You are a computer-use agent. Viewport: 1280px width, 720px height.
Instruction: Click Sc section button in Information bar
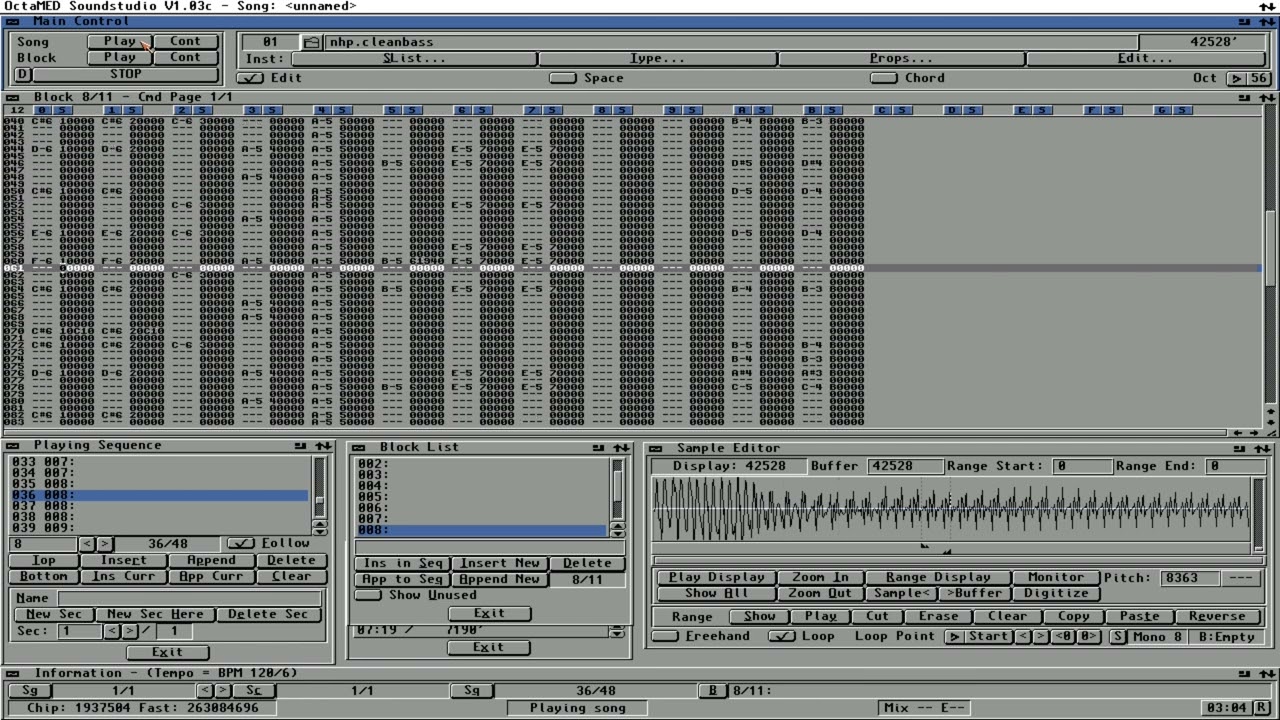254,691
